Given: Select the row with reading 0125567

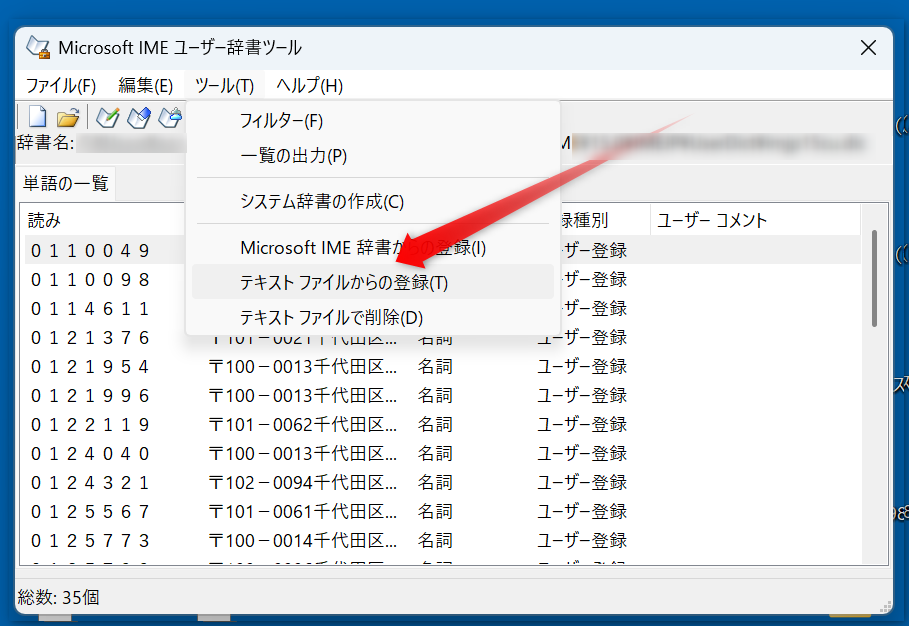Looking at the screenshot, I should click(x=442, y=511).
